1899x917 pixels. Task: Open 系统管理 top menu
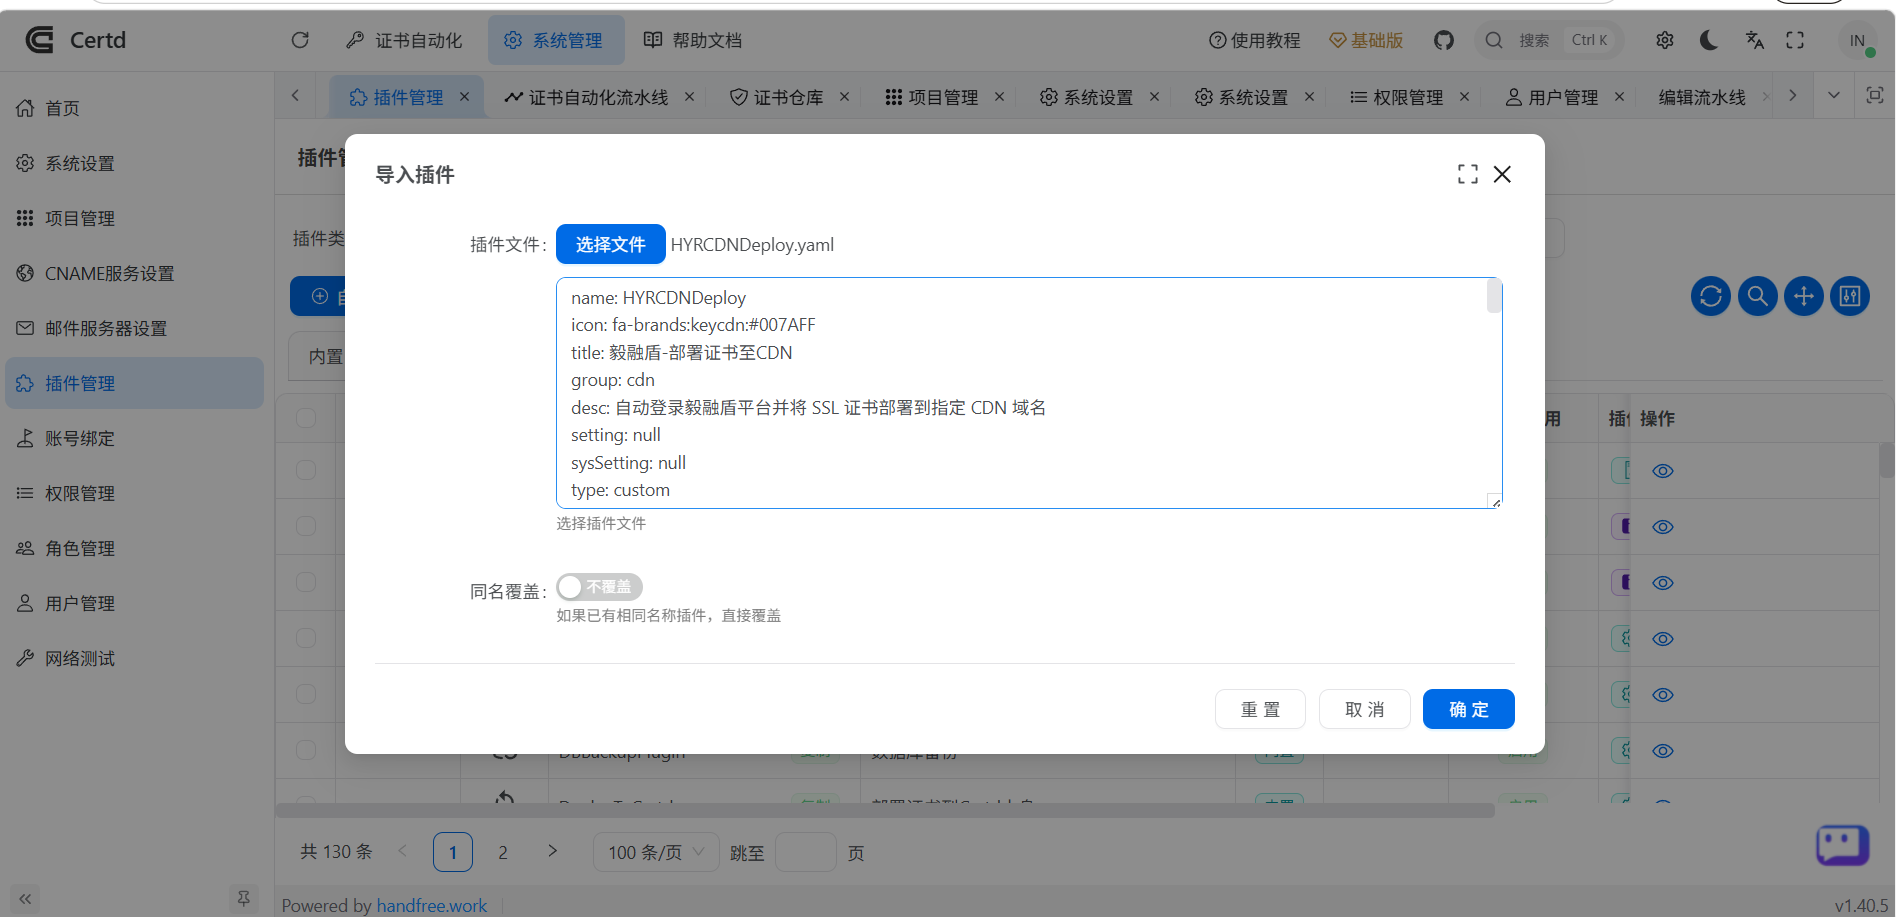coord(556,40)
